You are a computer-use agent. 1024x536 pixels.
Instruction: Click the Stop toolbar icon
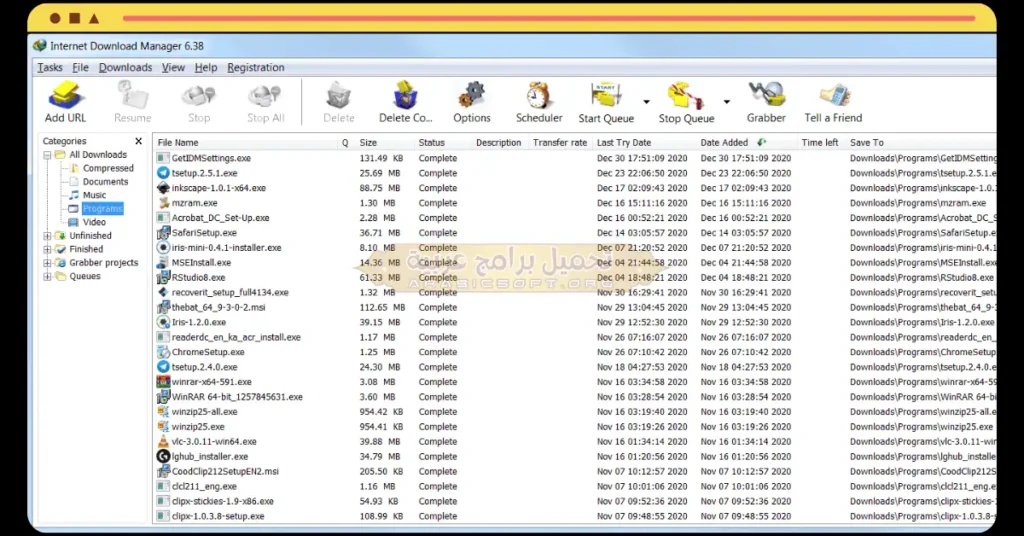[x=199, y=96]
